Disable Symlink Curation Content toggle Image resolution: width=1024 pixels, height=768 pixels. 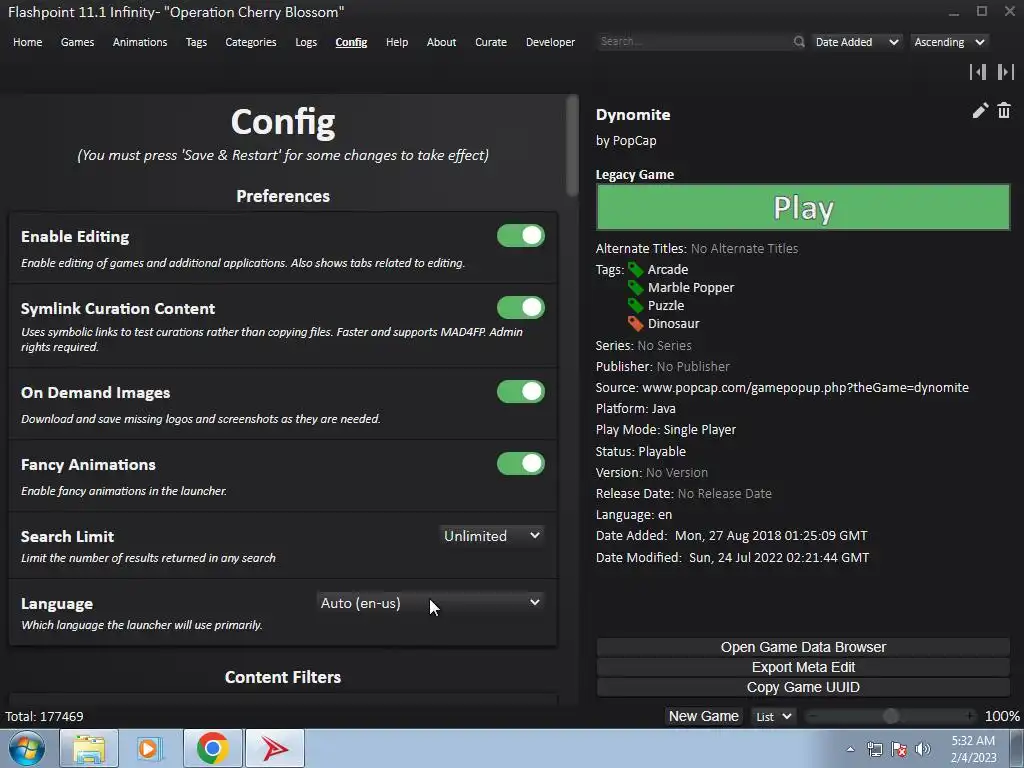[x=520, y=308]
